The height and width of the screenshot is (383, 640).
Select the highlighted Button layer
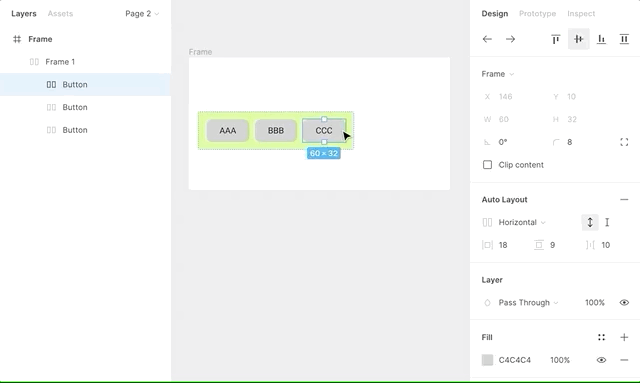[x=85, y=85]
